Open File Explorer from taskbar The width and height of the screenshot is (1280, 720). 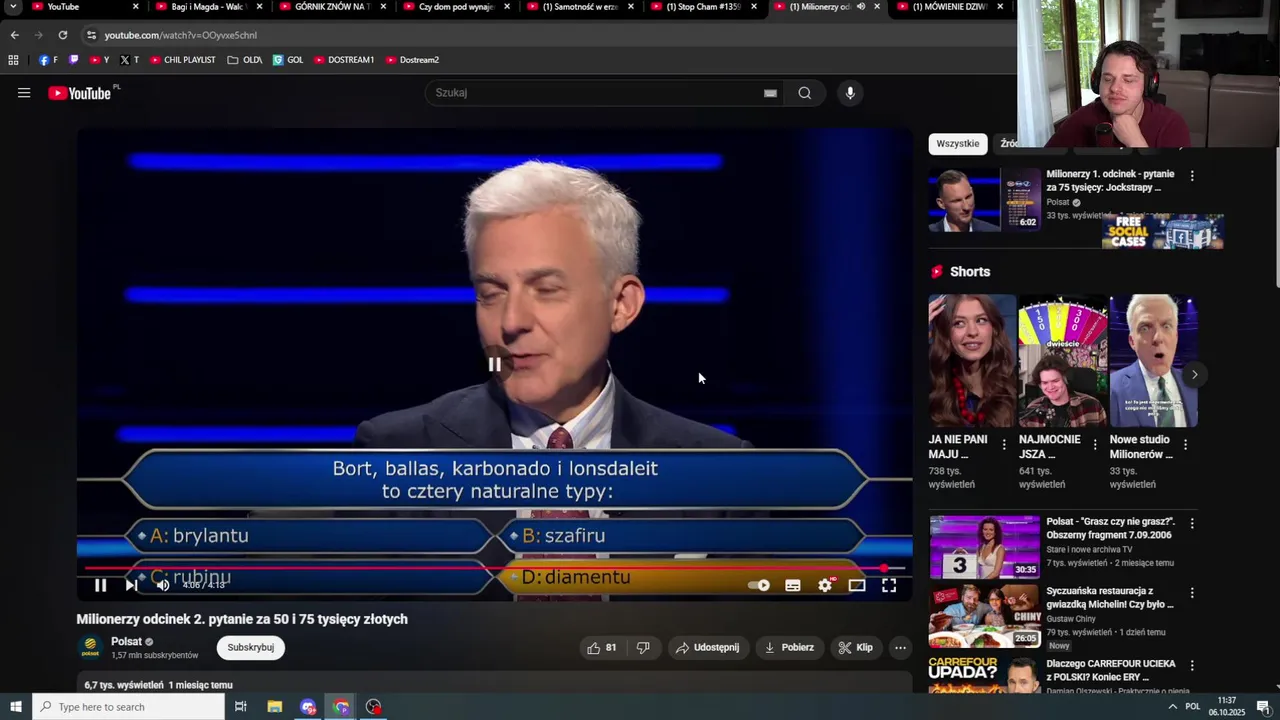pyautogui.click(x=275, y=707)
